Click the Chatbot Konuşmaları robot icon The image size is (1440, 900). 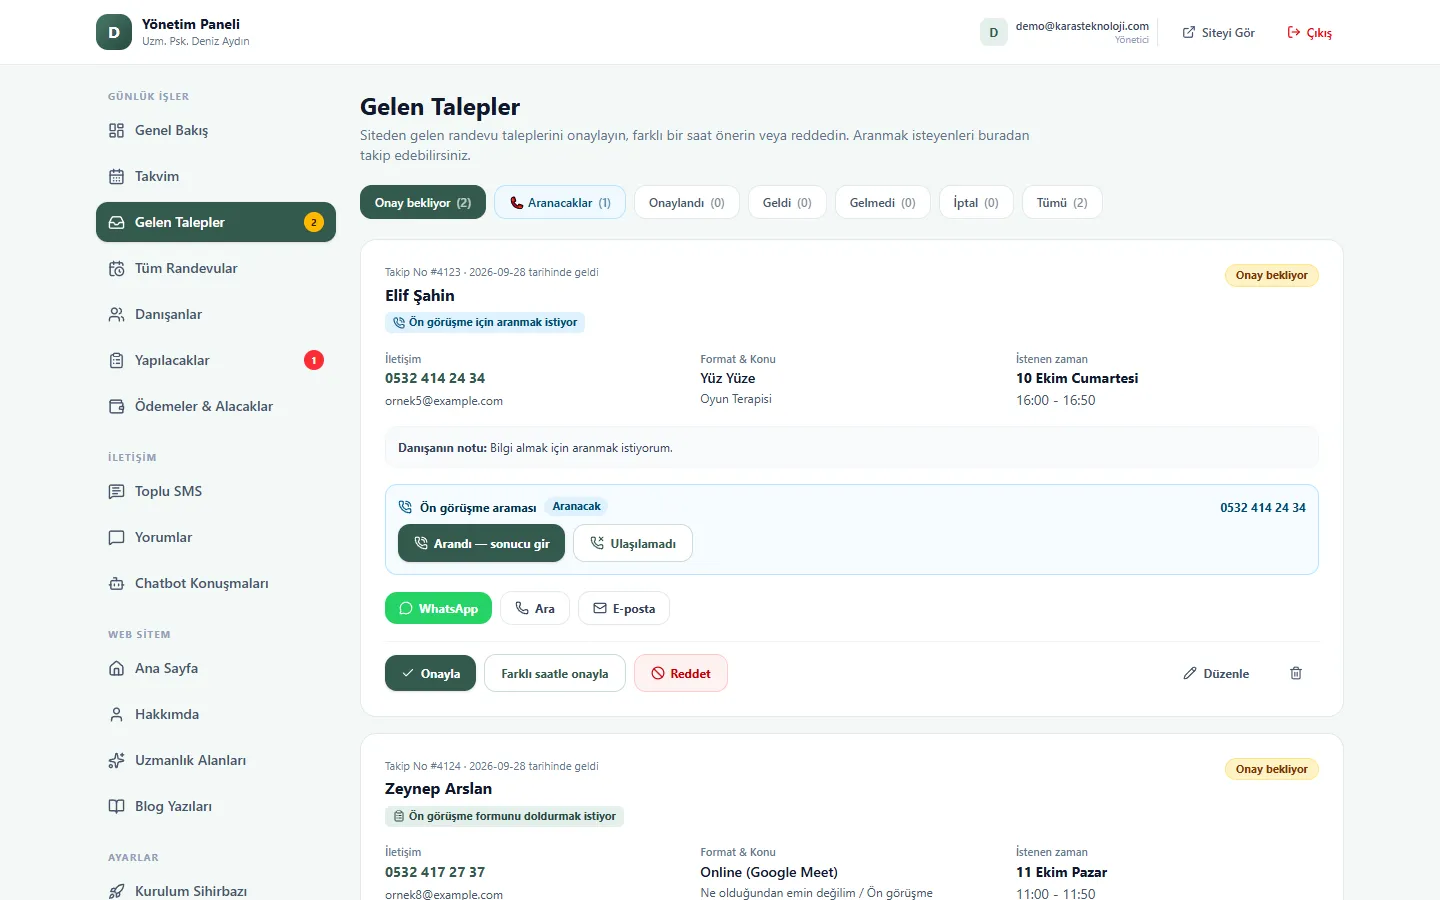[116, 583]
